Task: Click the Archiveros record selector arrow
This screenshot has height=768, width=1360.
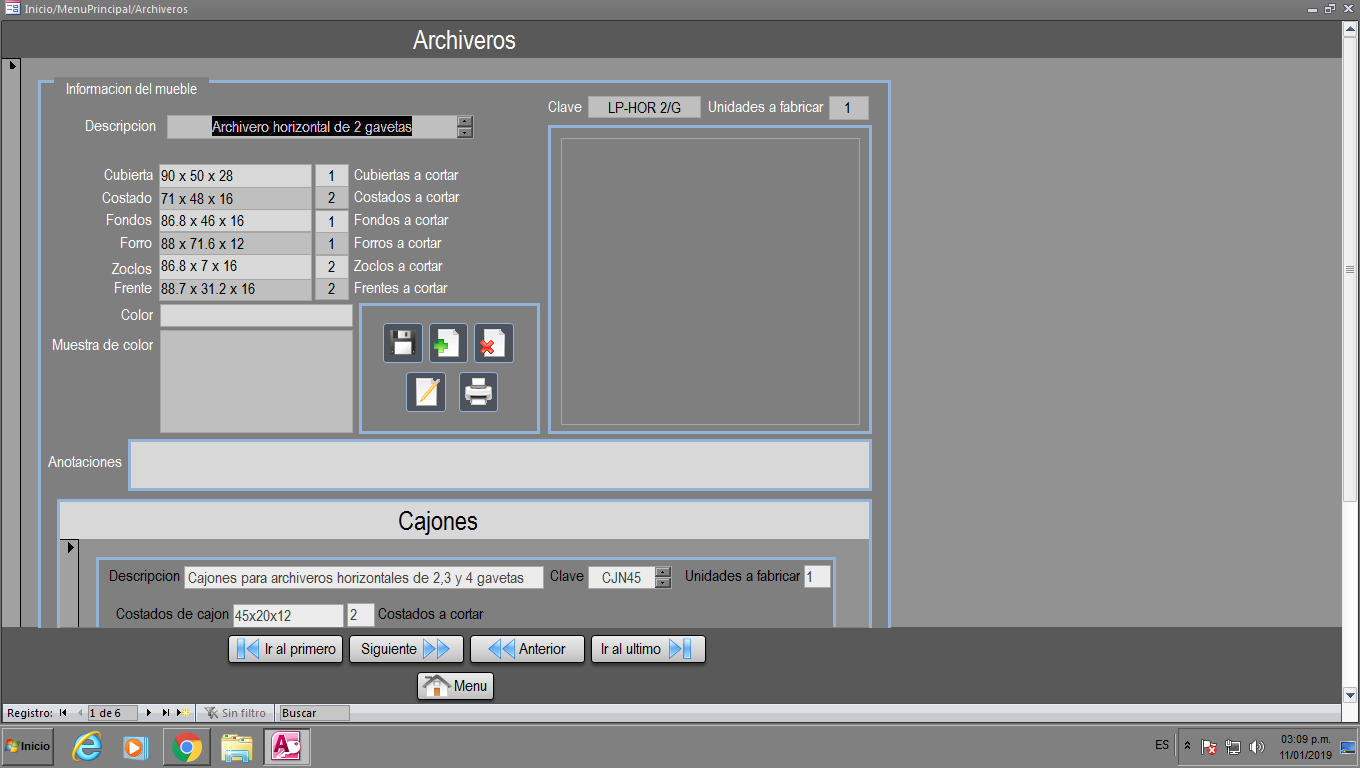Action: (x=13, y=66)
